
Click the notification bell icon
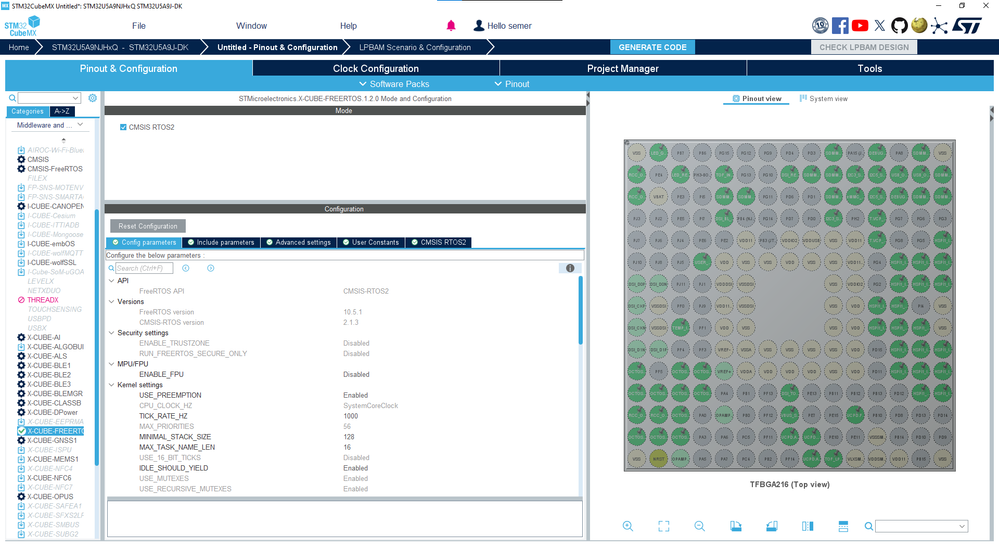coord(451,25)
